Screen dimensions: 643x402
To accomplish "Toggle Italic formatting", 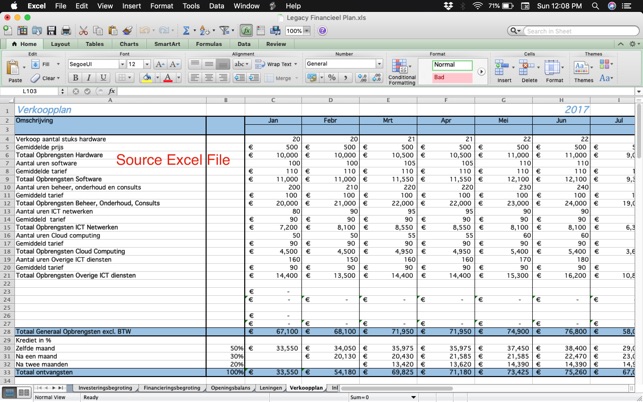I will 88,78.
